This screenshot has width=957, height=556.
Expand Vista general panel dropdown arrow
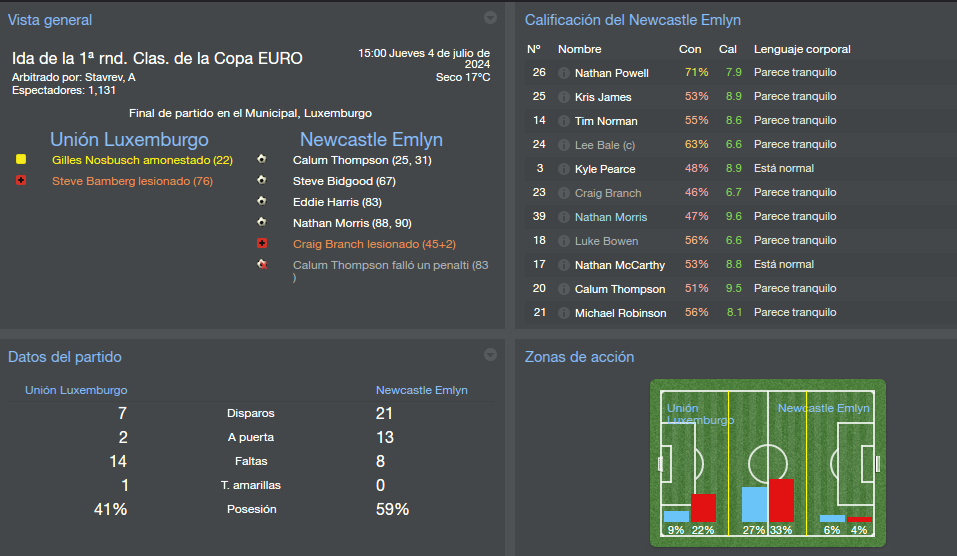coord(490,18)
